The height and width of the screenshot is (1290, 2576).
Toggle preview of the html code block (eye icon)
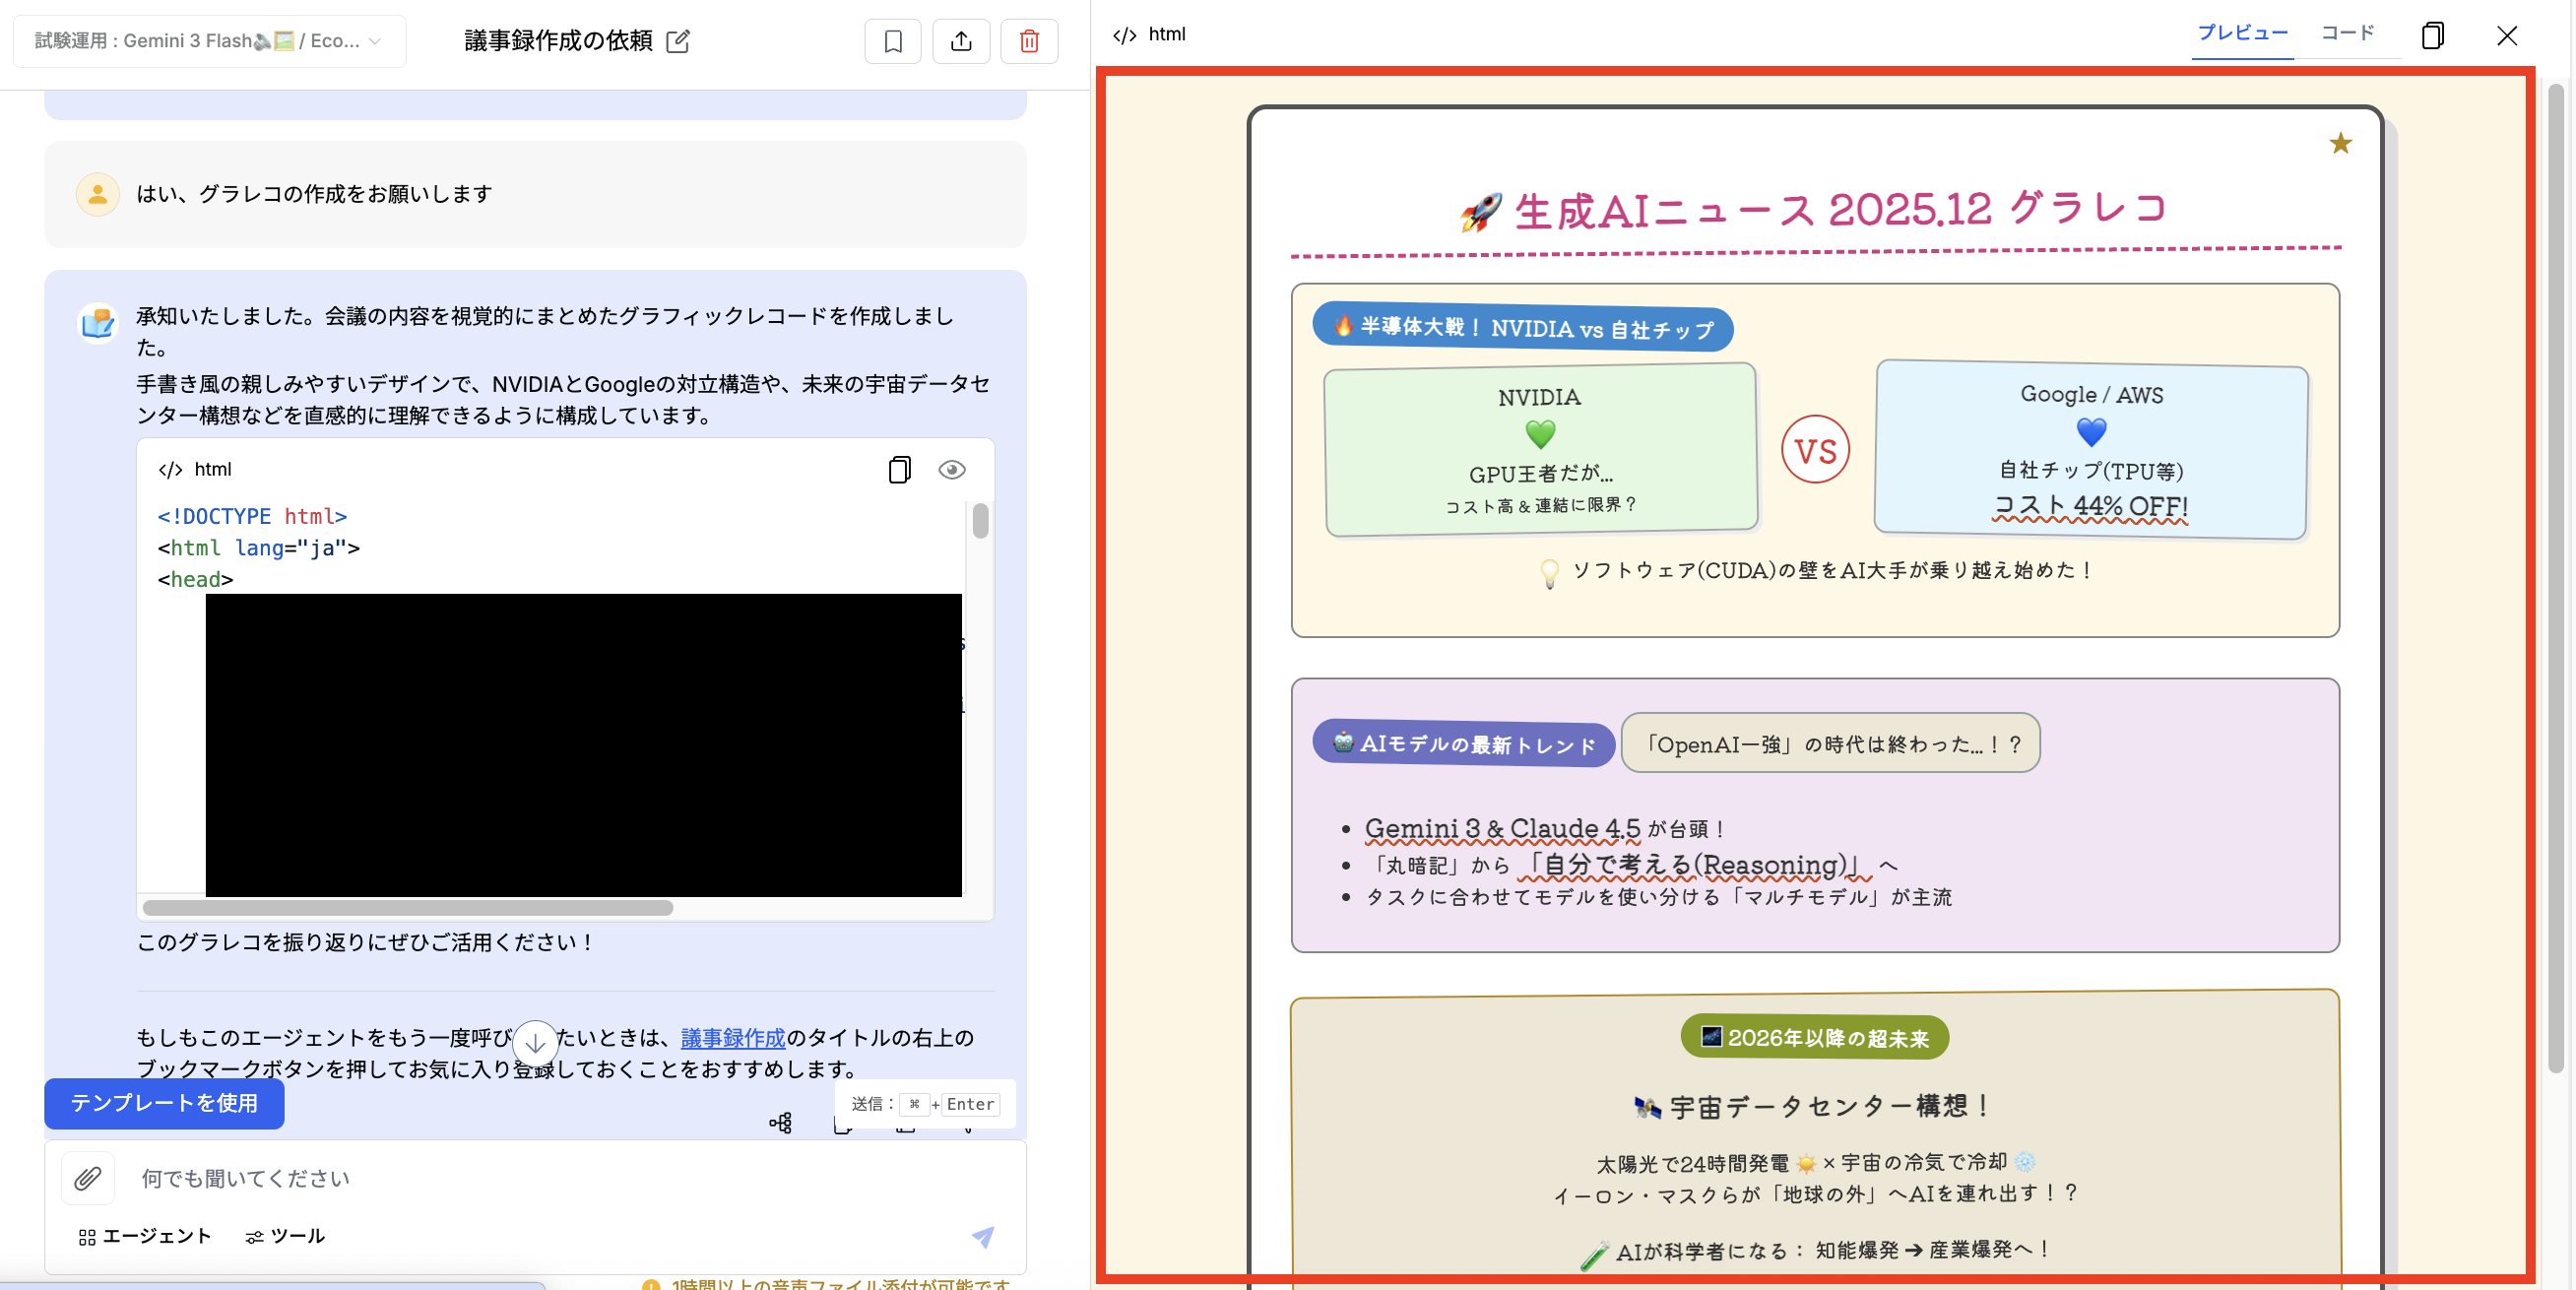click(951, 469)
